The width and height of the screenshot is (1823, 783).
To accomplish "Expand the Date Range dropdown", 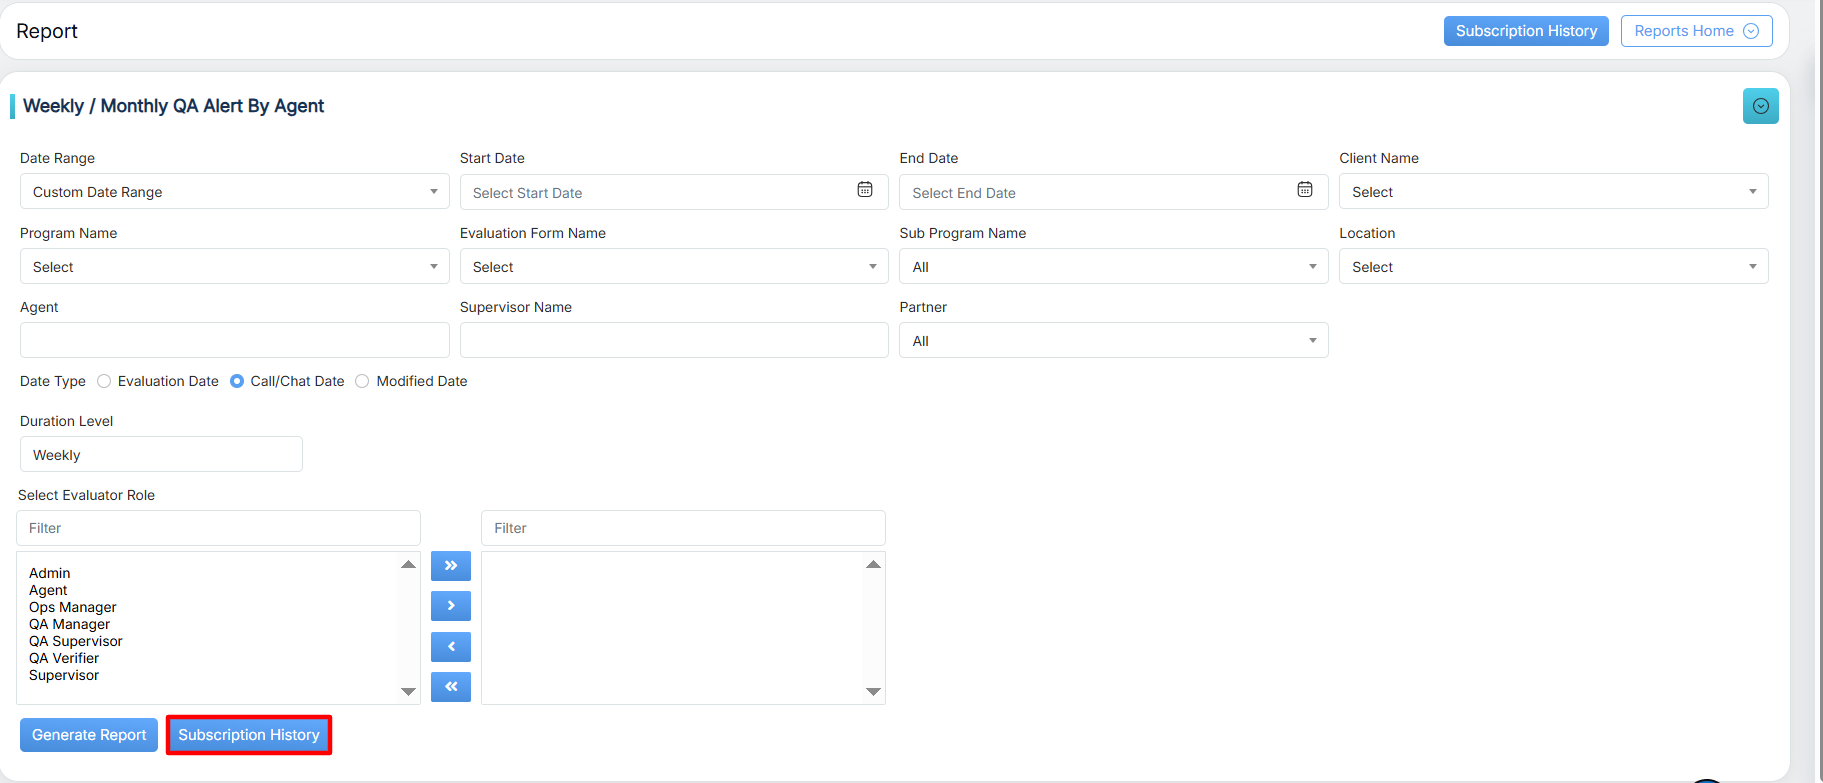I will (234, 192).
